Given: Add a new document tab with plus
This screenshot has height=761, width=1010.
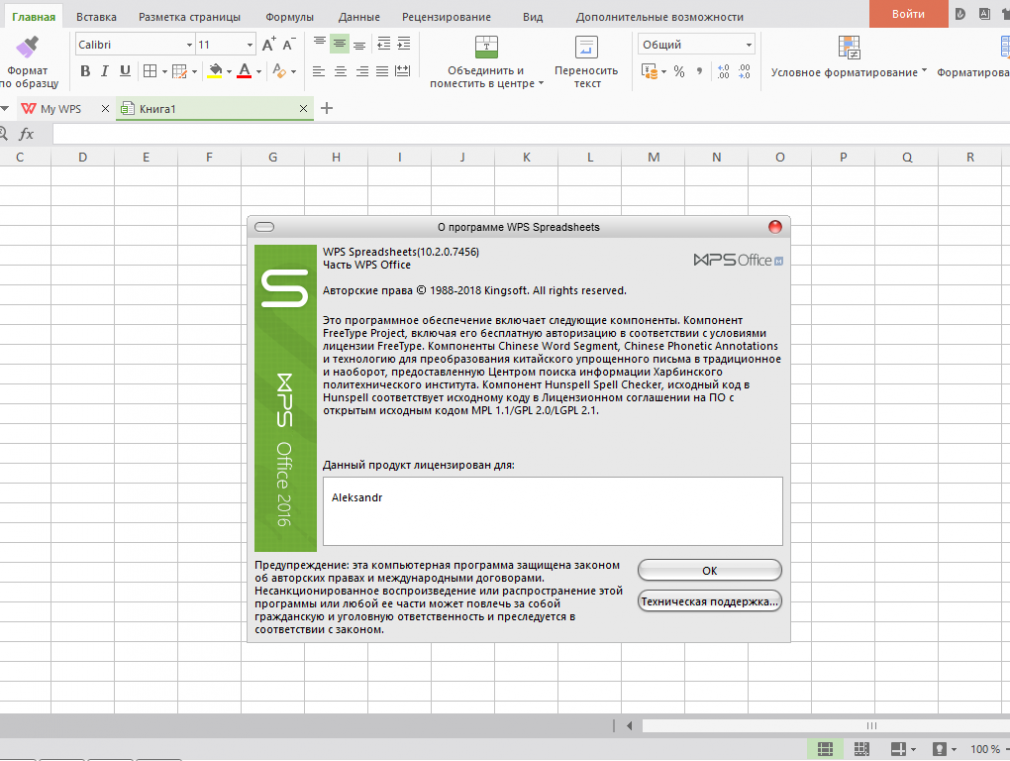Looking at the screenshot, I should (x=327, y=108).
